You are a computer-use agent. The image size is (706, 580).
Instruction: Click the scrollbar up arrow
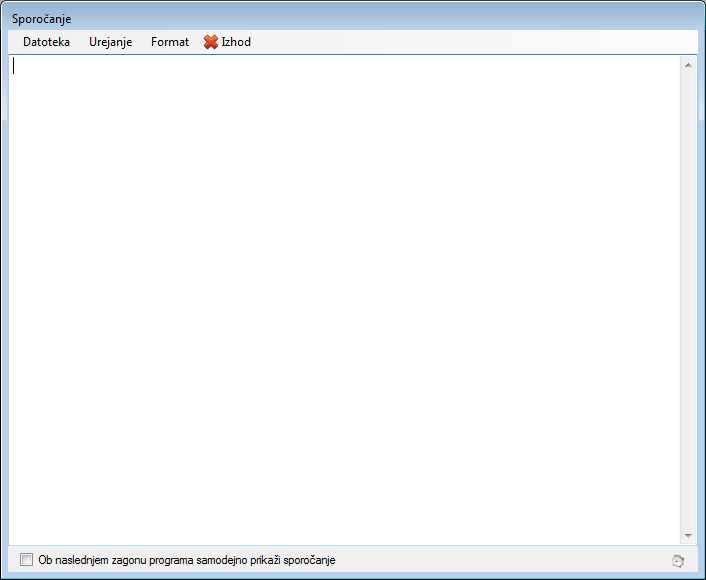(688, 65)
